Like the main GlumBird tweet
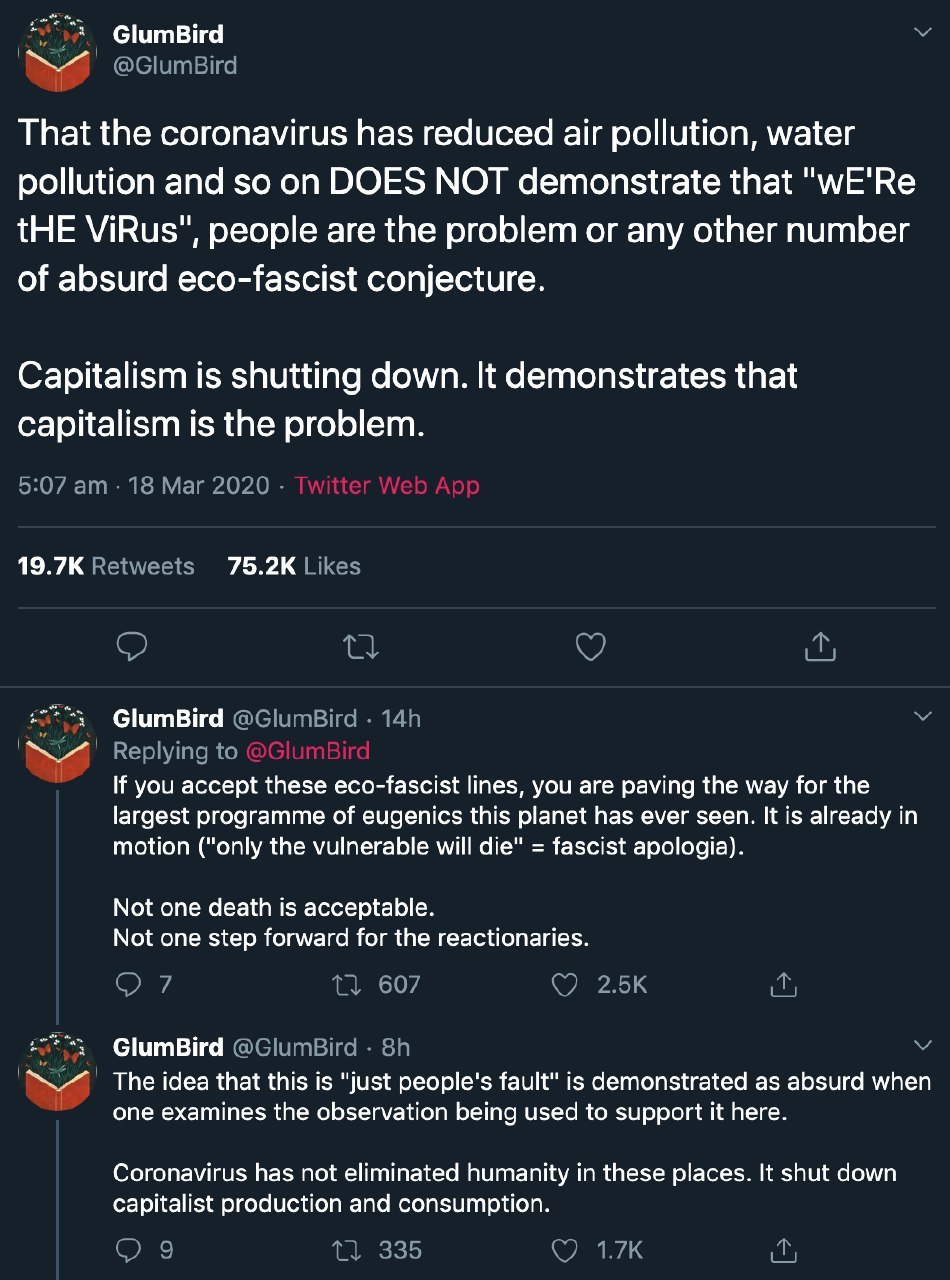This screenshot has height=1280, width=950. (x=591, y=647)
